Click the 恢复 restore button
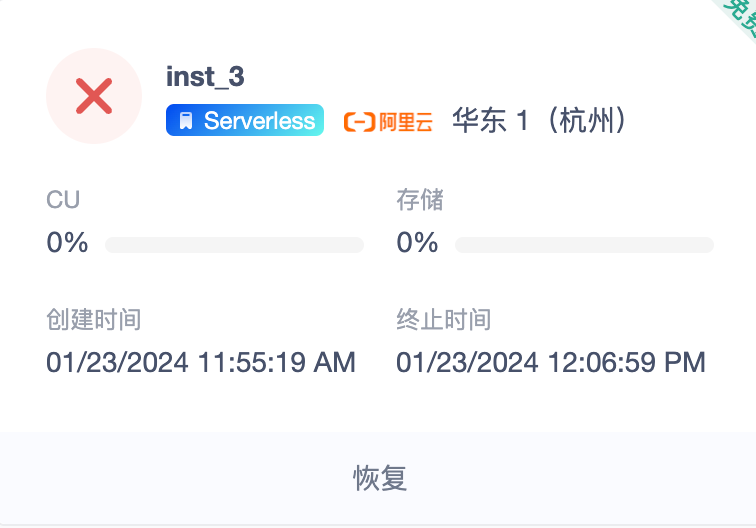 (x=379, y=478)
